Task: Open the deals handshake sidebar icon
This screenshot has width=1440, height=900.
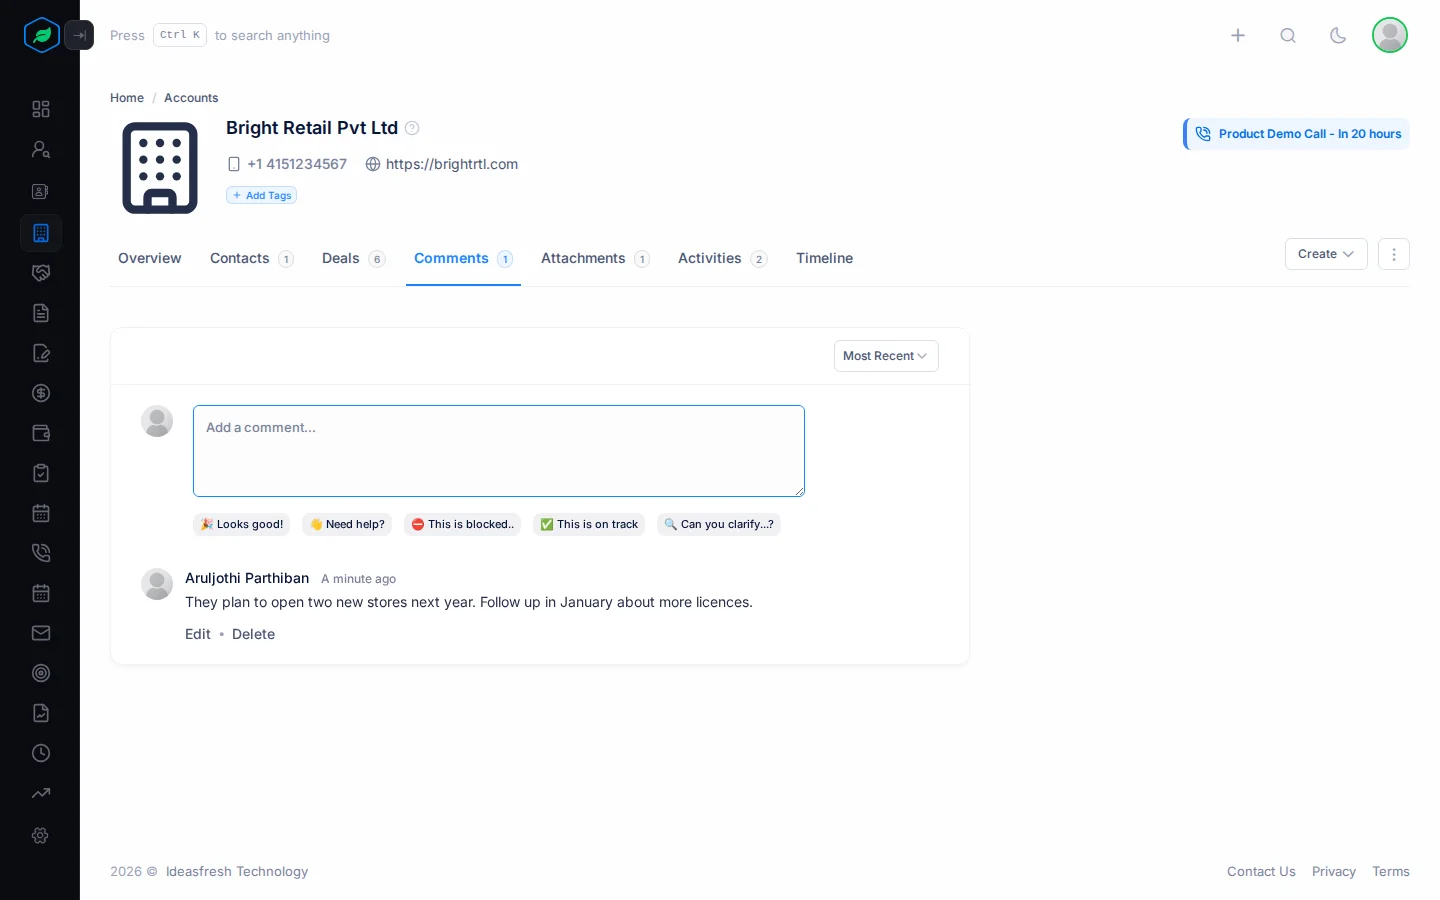Action: tap(41, 273)
